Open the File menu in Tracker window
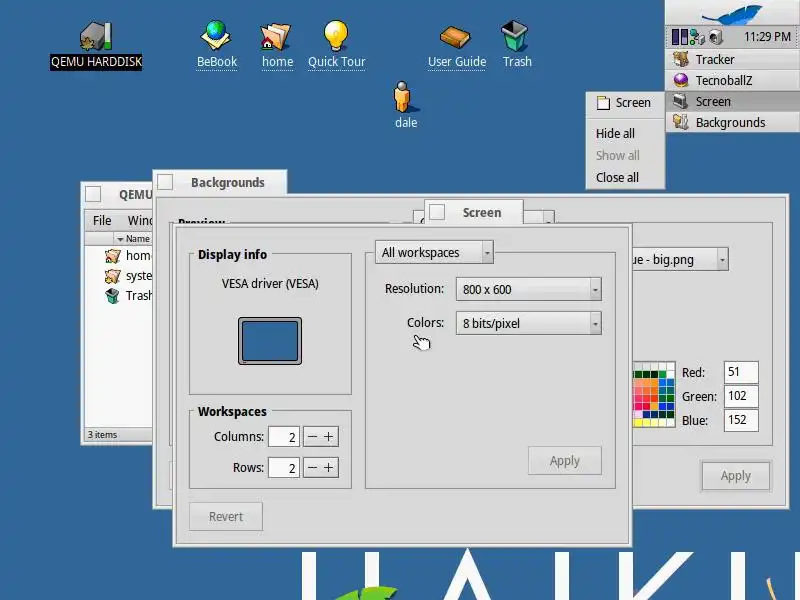The height and width of the screenshot is (600, 800). 102,220
